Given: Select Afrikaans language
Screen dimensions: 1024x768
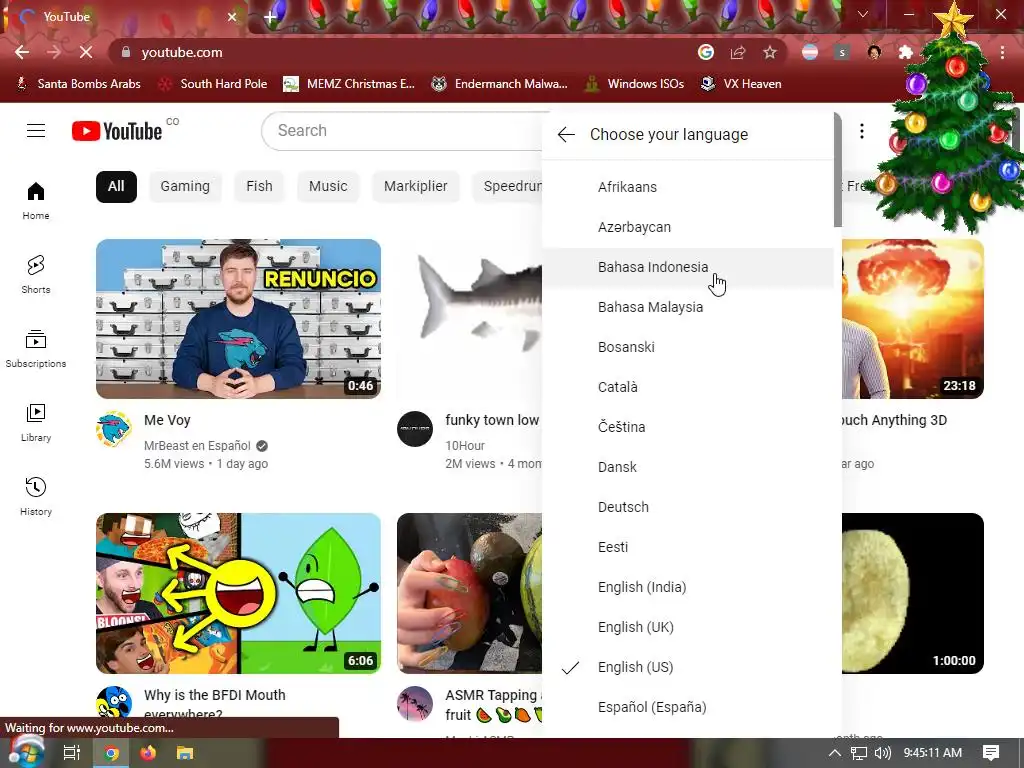Looking at the screenshot, I should click(688, 187).
